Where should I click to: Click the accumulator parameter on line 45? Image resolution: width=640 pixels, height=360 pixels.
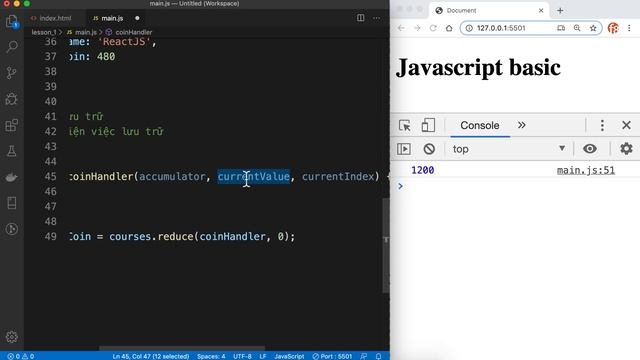coord(172,176)
